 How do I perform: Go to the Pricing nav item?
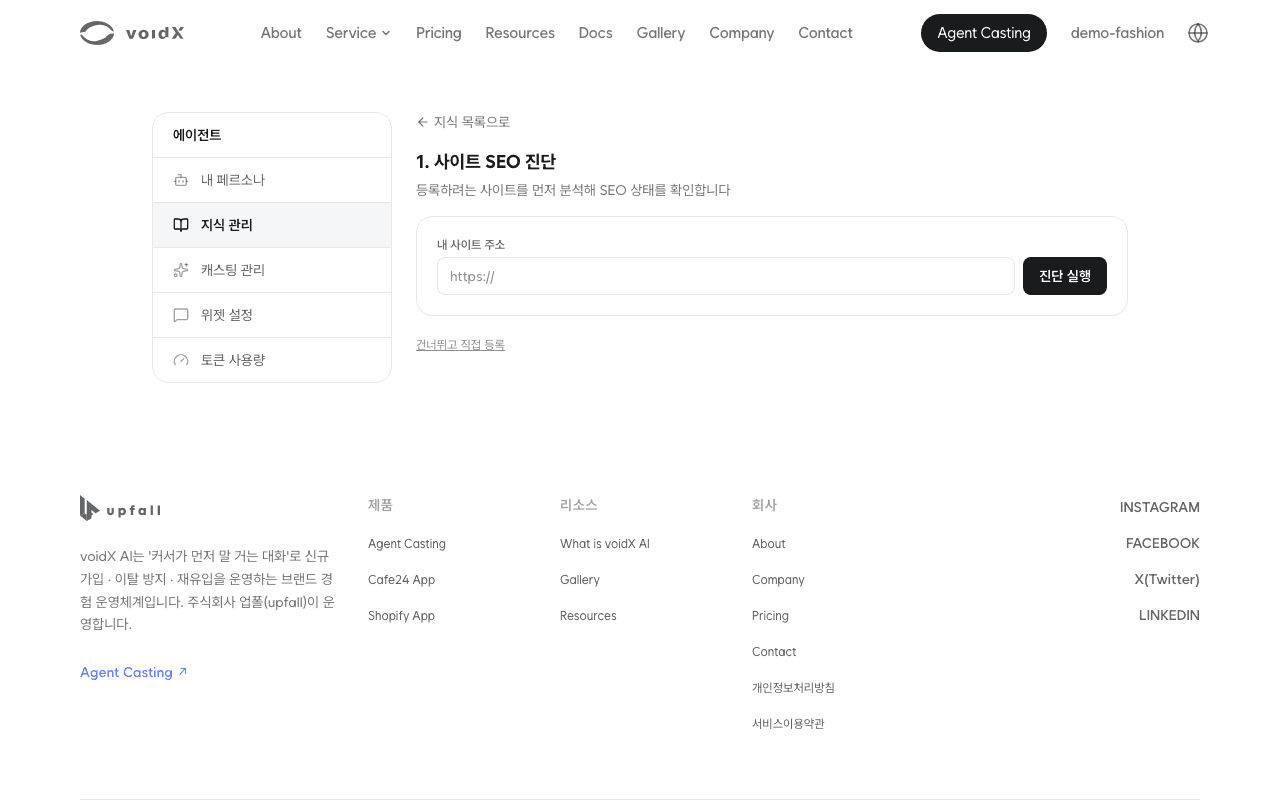[439, 33]
